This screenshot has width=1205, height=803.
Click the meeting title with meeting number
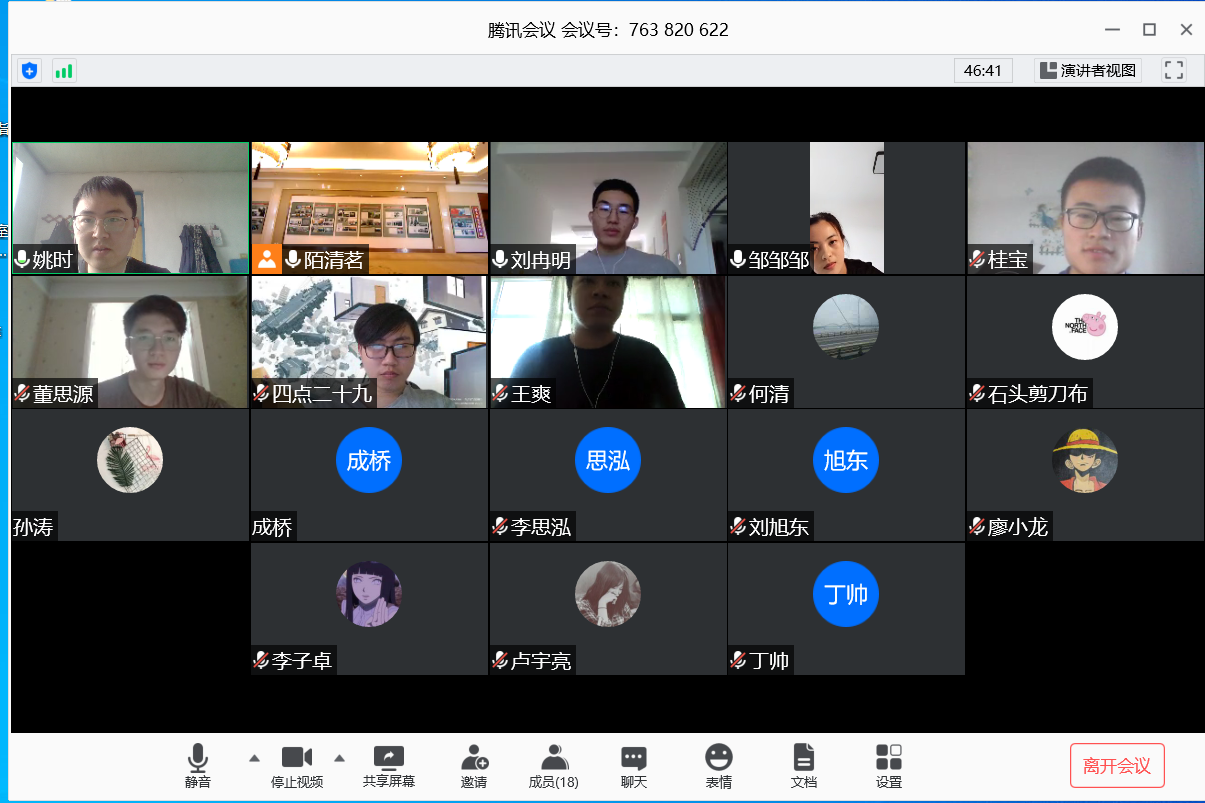tap(608, 30)
